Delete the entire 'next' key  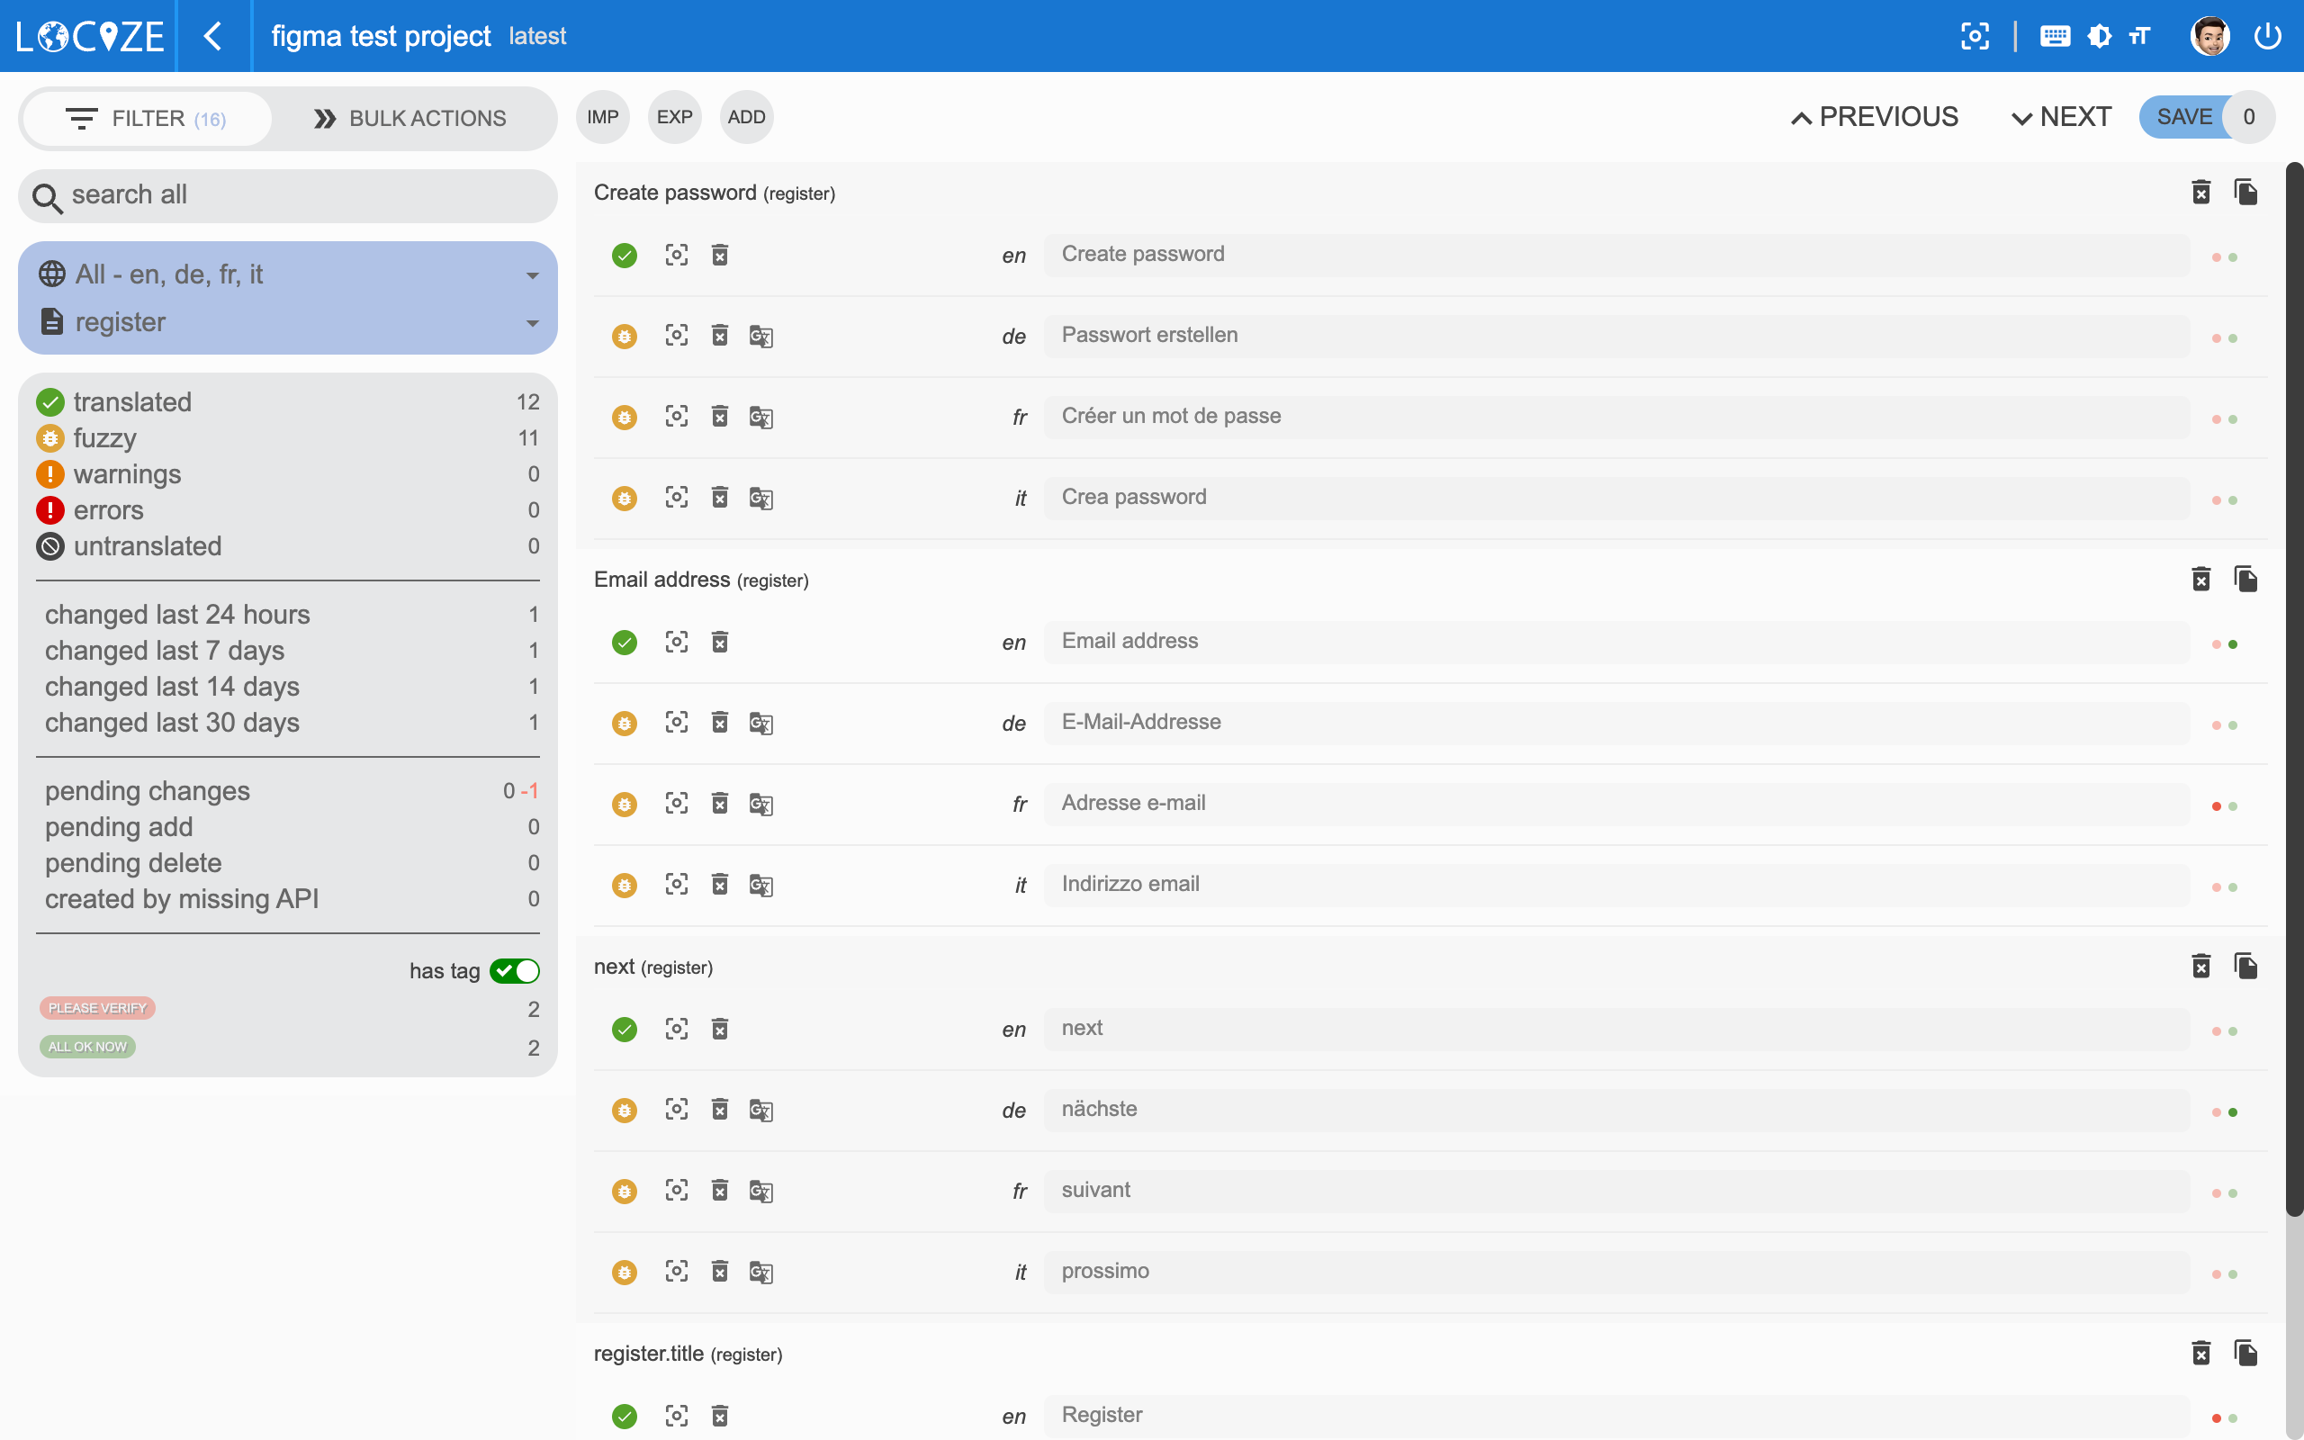coord(2200,966)
